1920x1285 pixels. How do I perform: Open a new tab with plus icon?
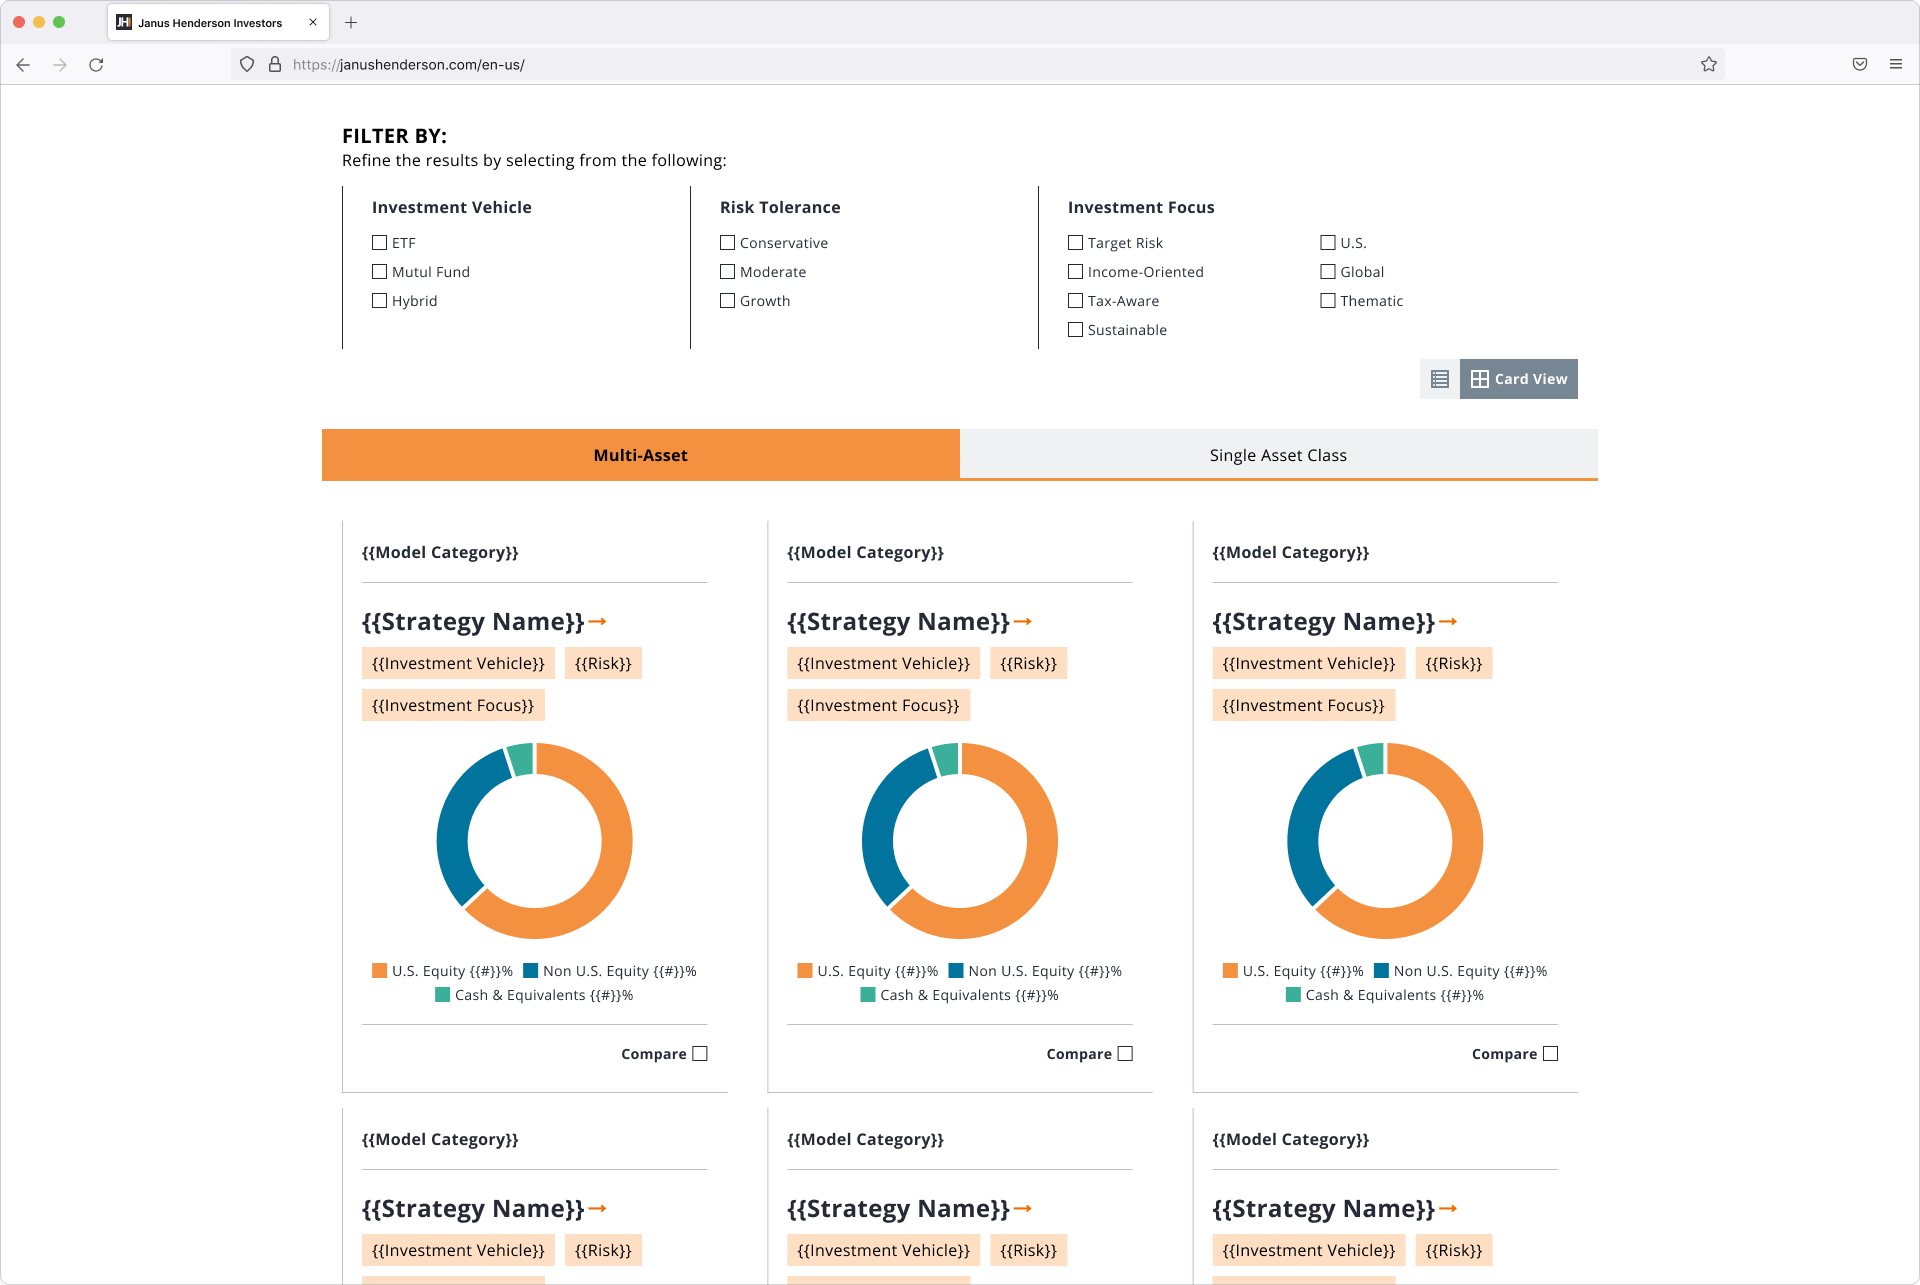351,23
